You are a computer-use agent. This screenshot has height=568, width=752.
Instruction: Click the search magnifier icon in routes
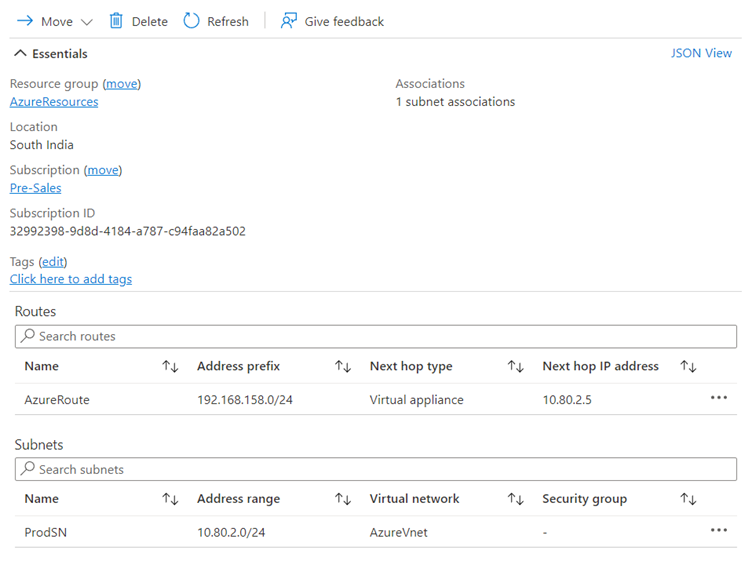(28, 335)
